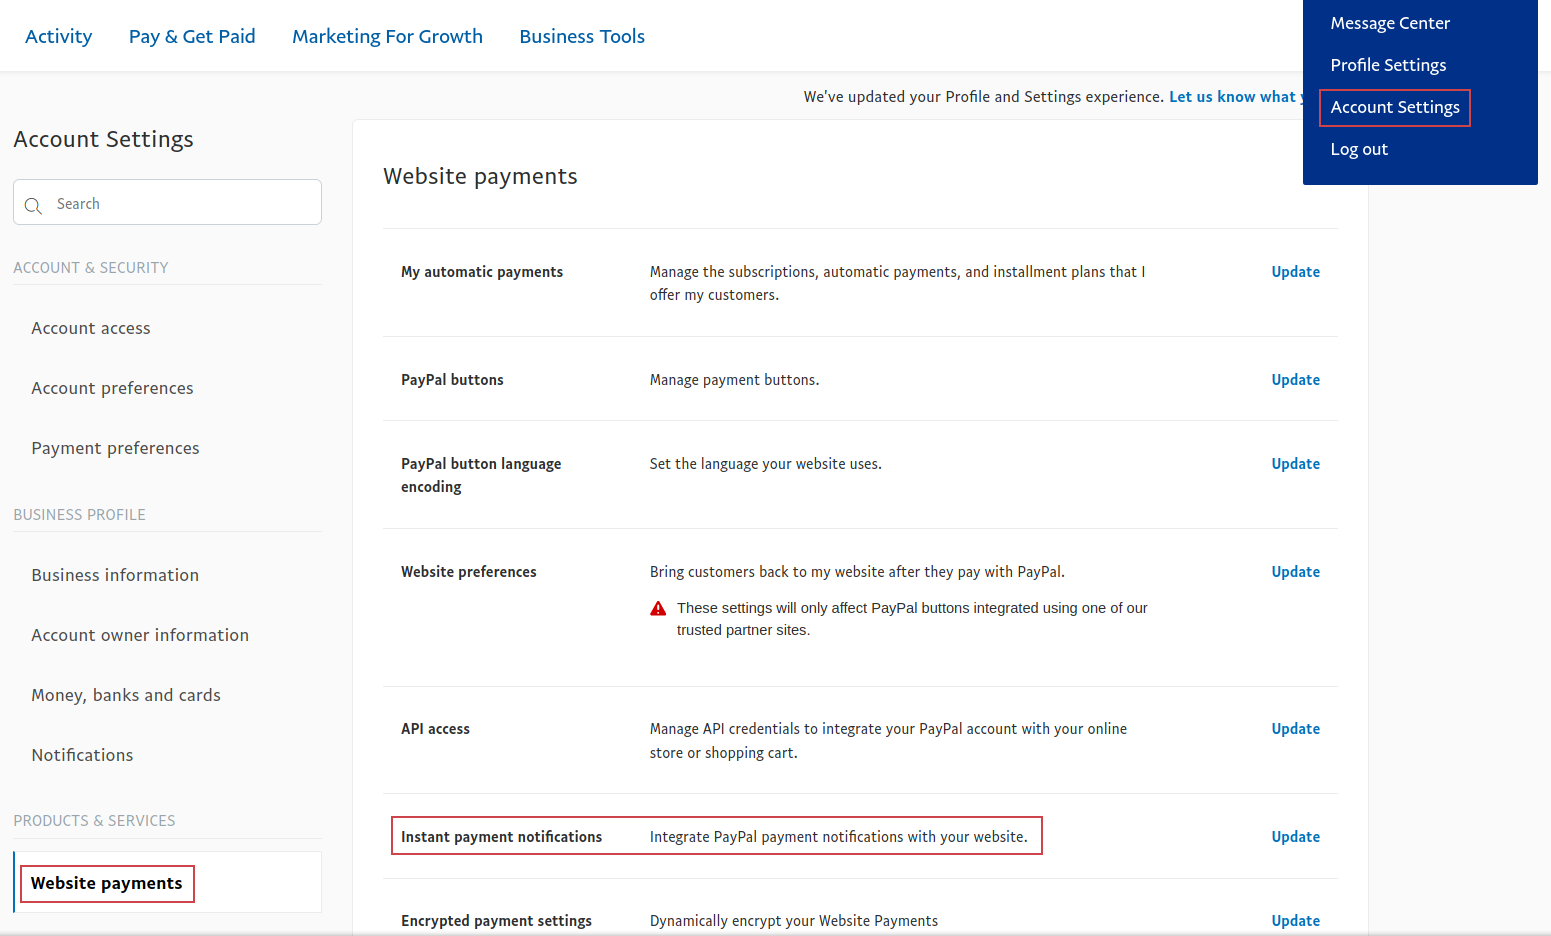Click 'Manage payment buttons.' description

pos(734,380)
